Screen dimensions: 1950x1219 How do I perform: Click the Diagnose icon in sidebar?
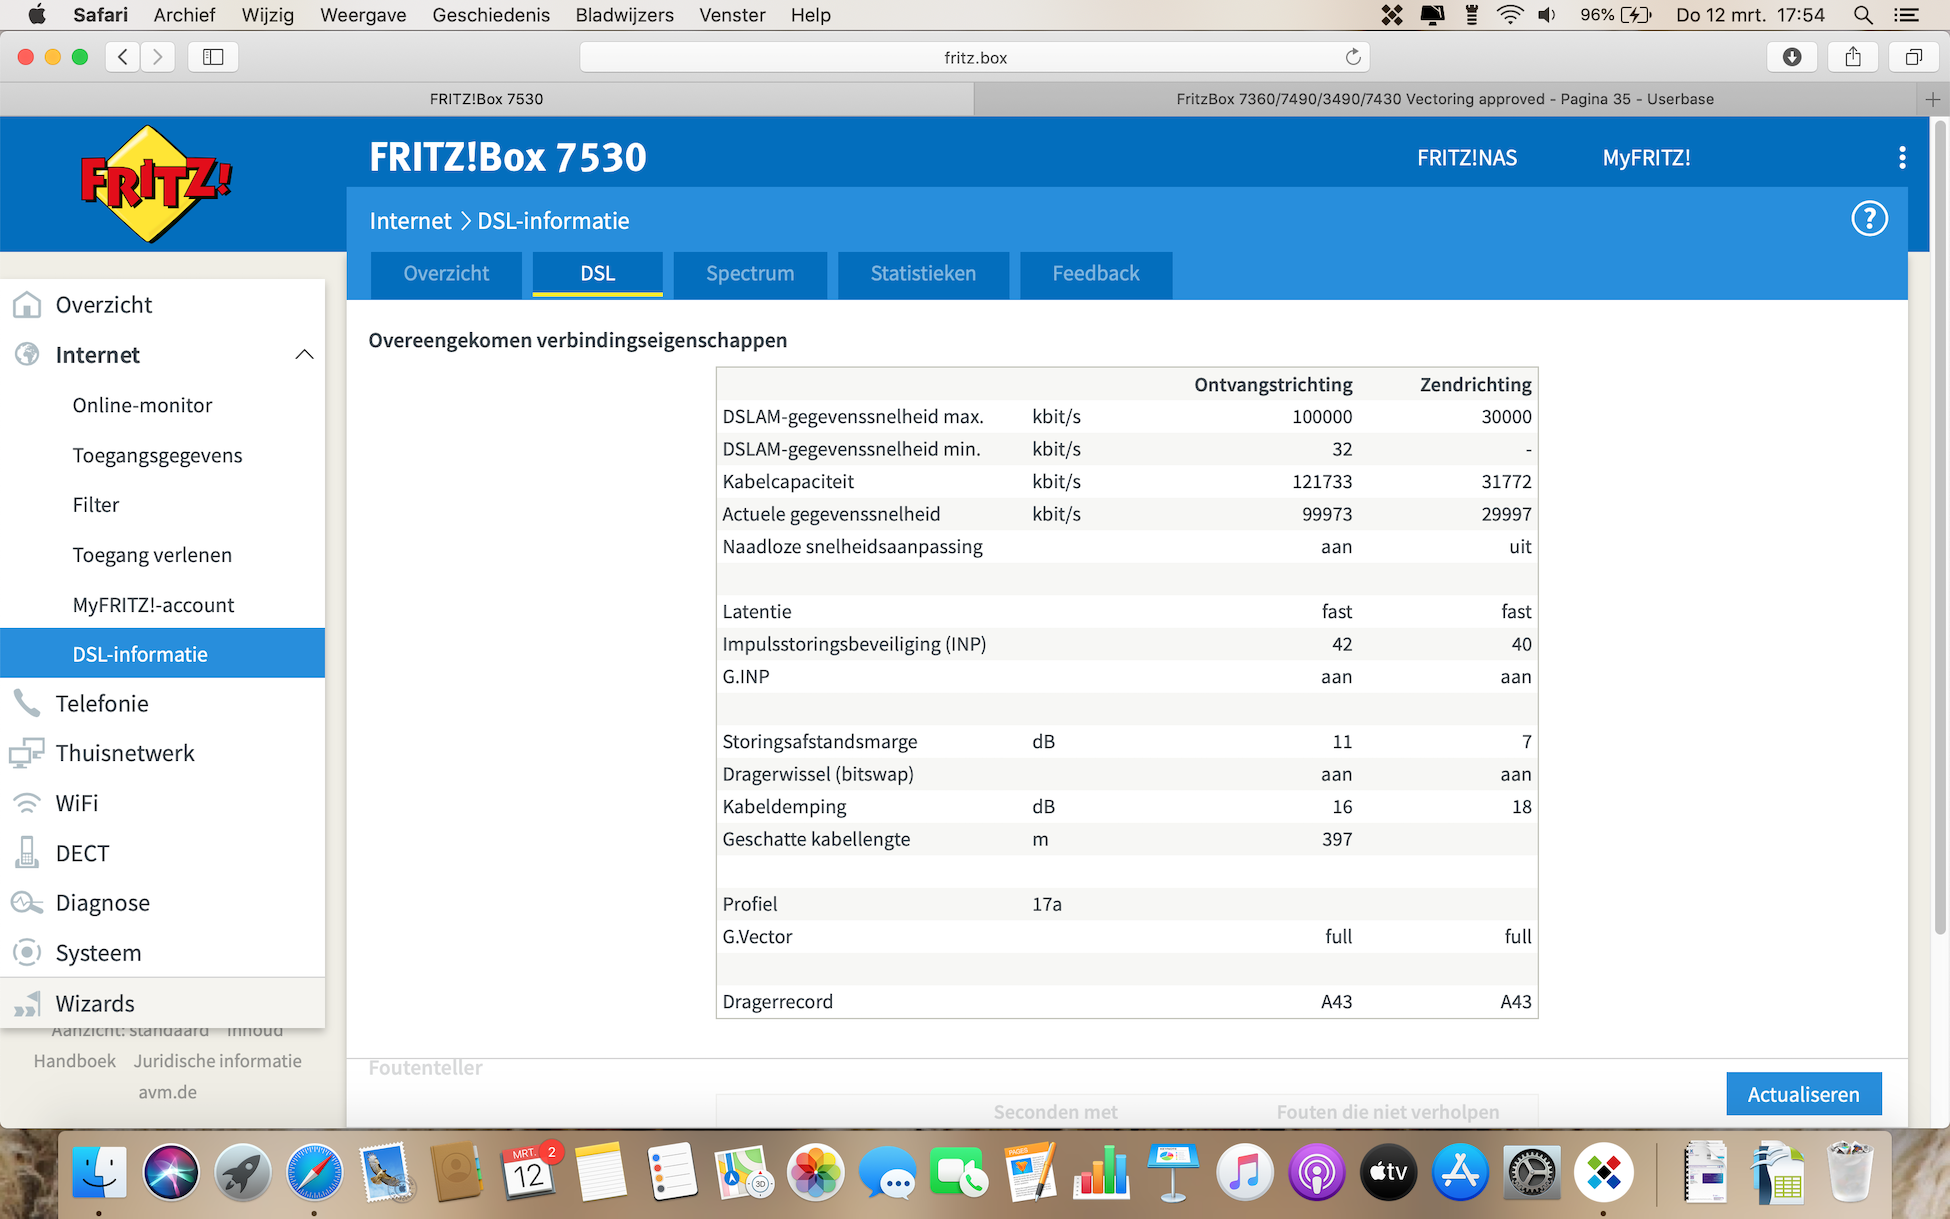tap(27, 903)
